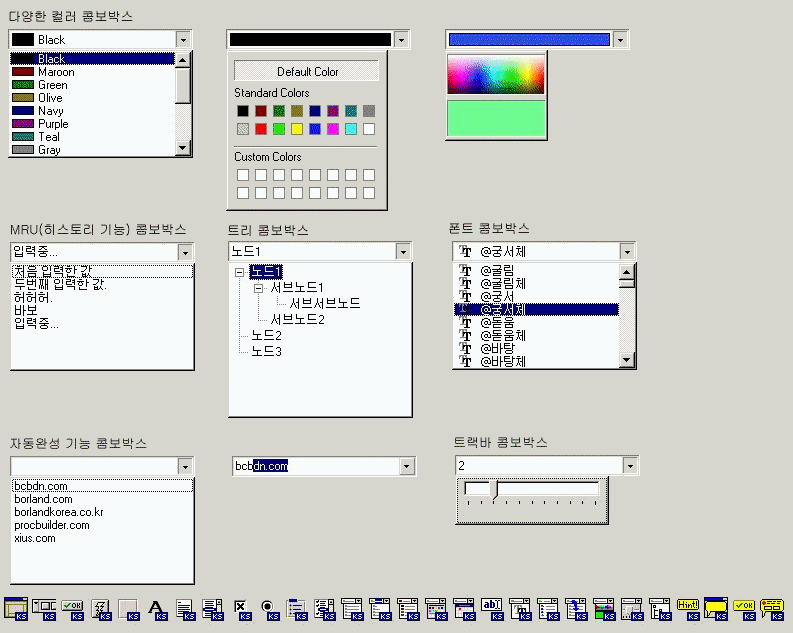Click the text label "A" component icon

[156, 607]
